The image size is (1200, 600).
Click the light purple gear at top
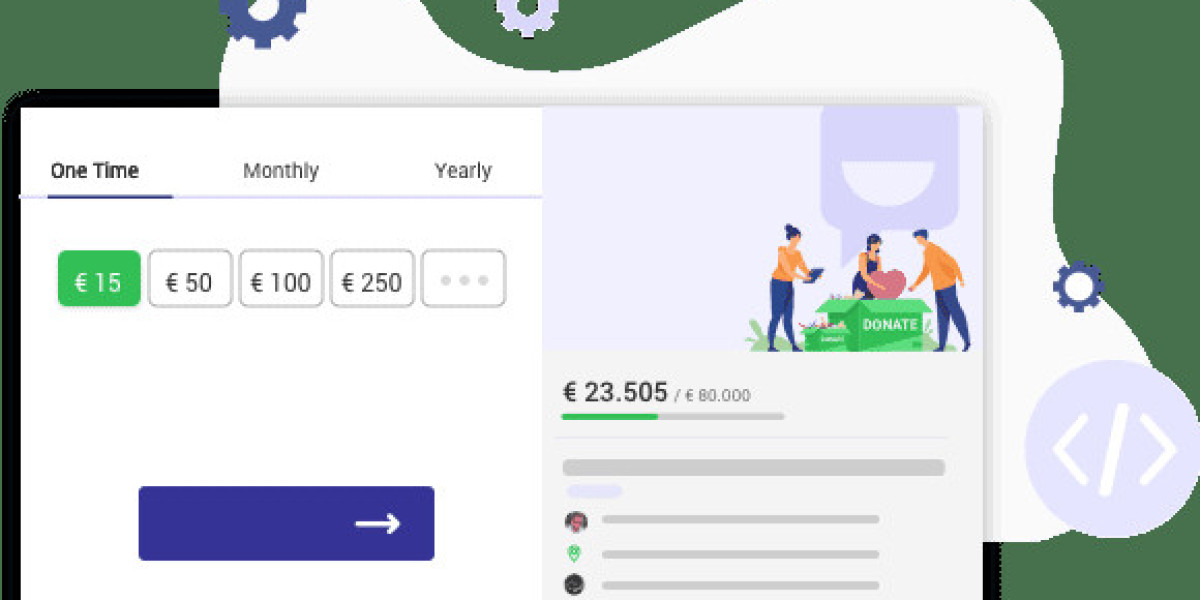pos(527,10)
